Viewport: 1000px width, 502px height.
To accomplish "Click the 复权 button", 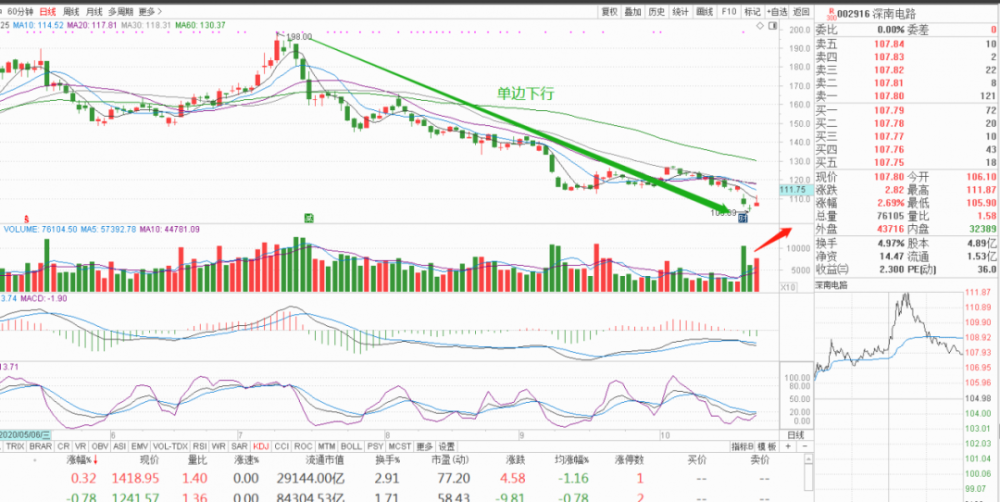I will click(x=610, y=11).
